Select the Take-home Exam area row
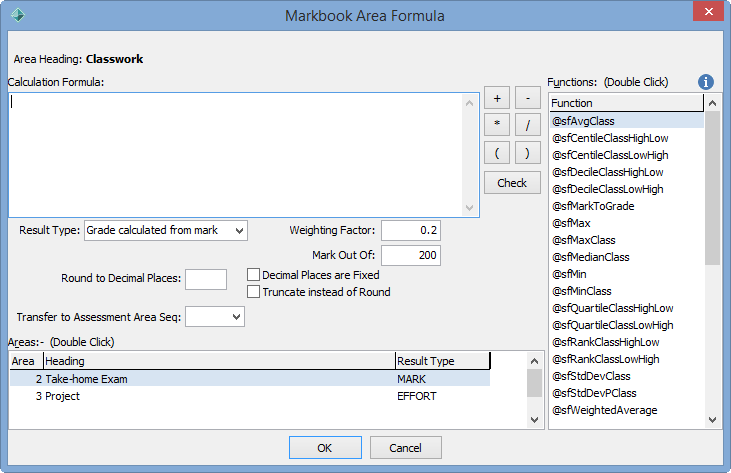731x473 pixels. [250, 379]
